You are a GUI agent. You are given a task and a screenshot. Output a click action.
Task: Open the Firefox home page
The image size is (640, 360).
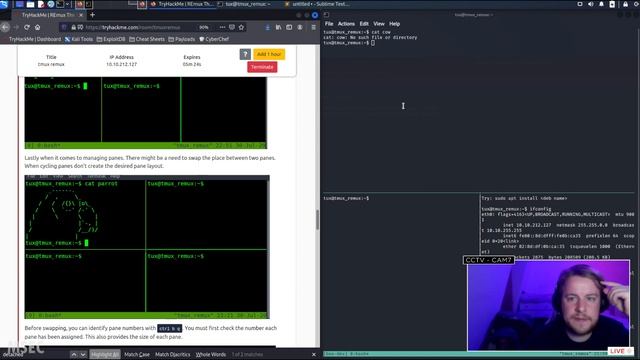coord(38,27)
